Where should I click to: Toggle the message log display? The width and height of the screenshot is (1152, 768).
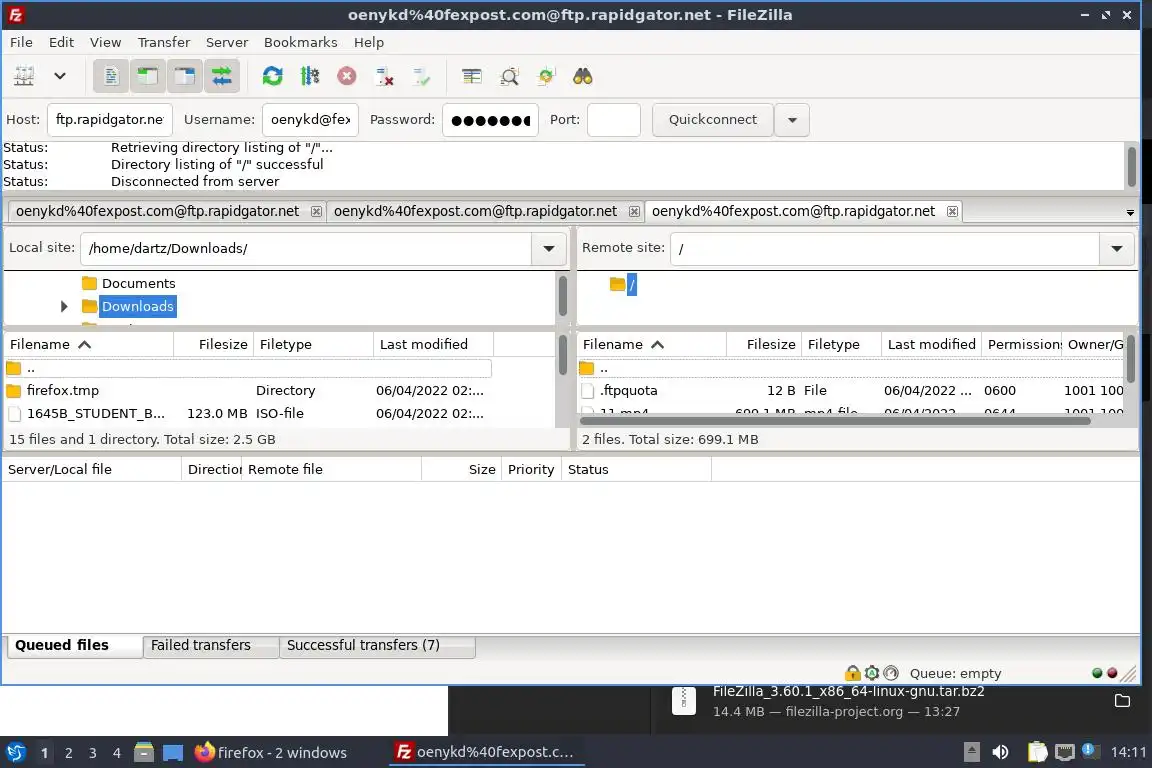[x=111, y=76]
